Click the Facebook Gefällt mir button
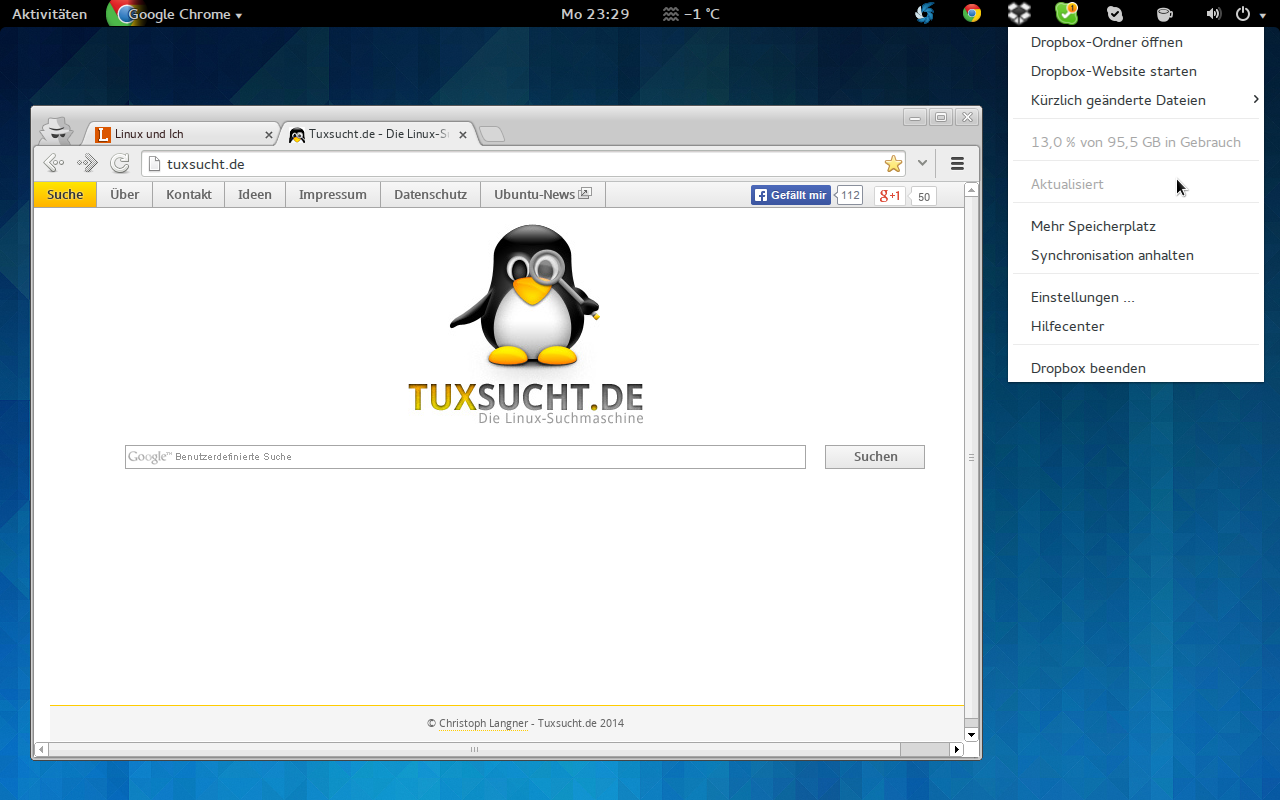 (791, 195)
